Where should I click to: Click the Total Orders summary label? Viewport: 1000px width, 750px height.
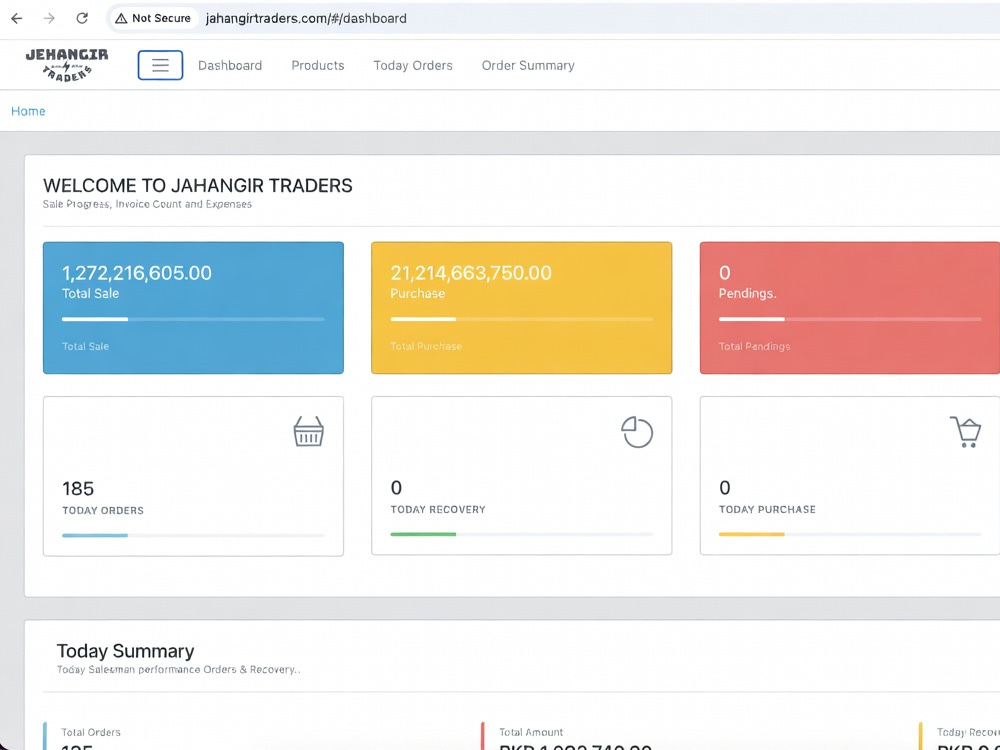(x=91, y=732)
